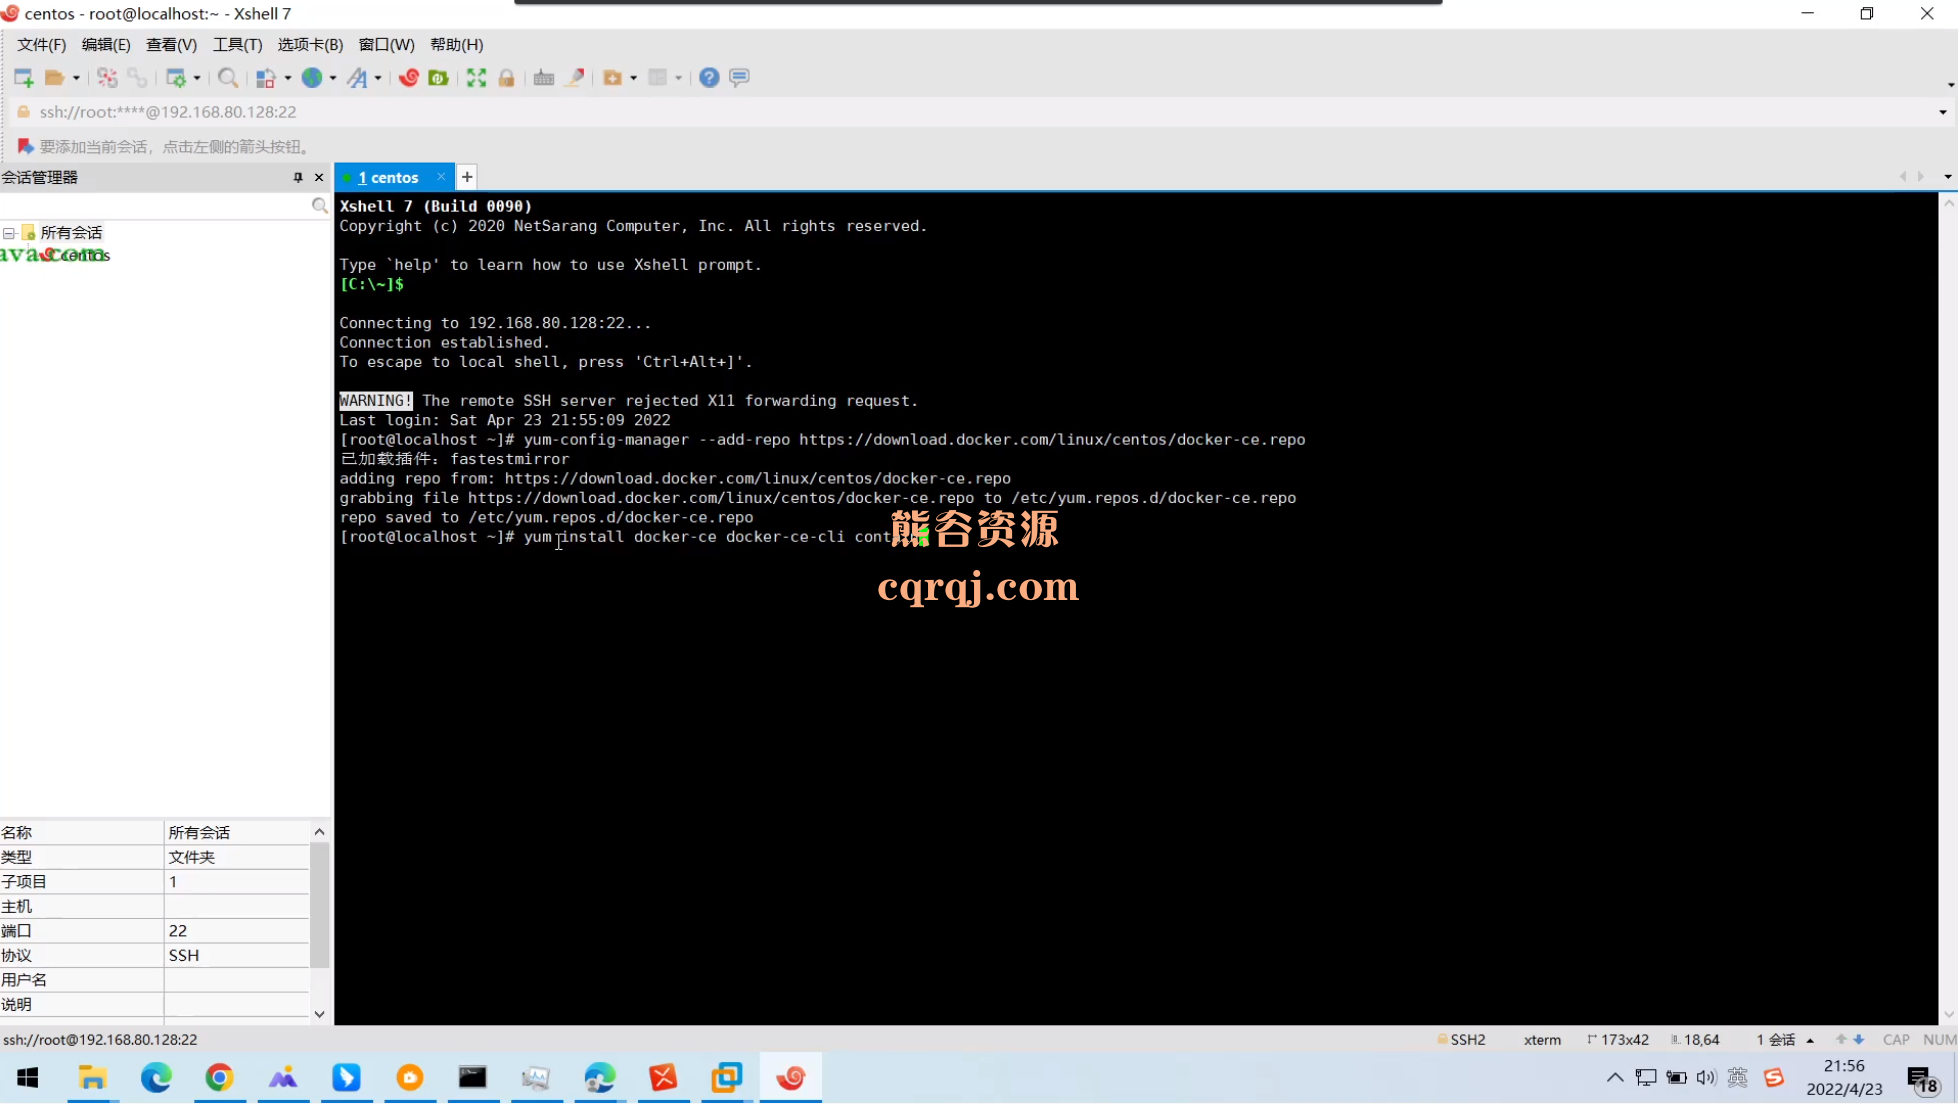
Task: Pin the Session Manager panel
Action: [298, 177]
